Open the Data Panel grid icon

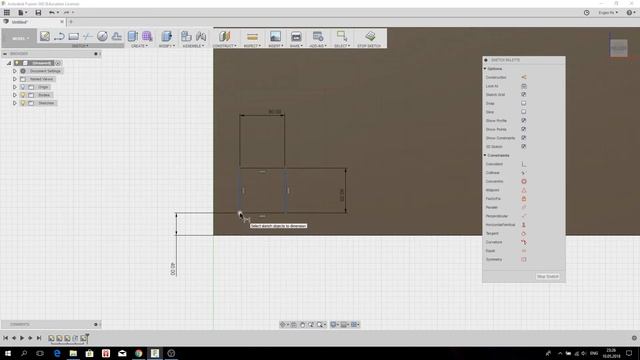pos(7,13)
